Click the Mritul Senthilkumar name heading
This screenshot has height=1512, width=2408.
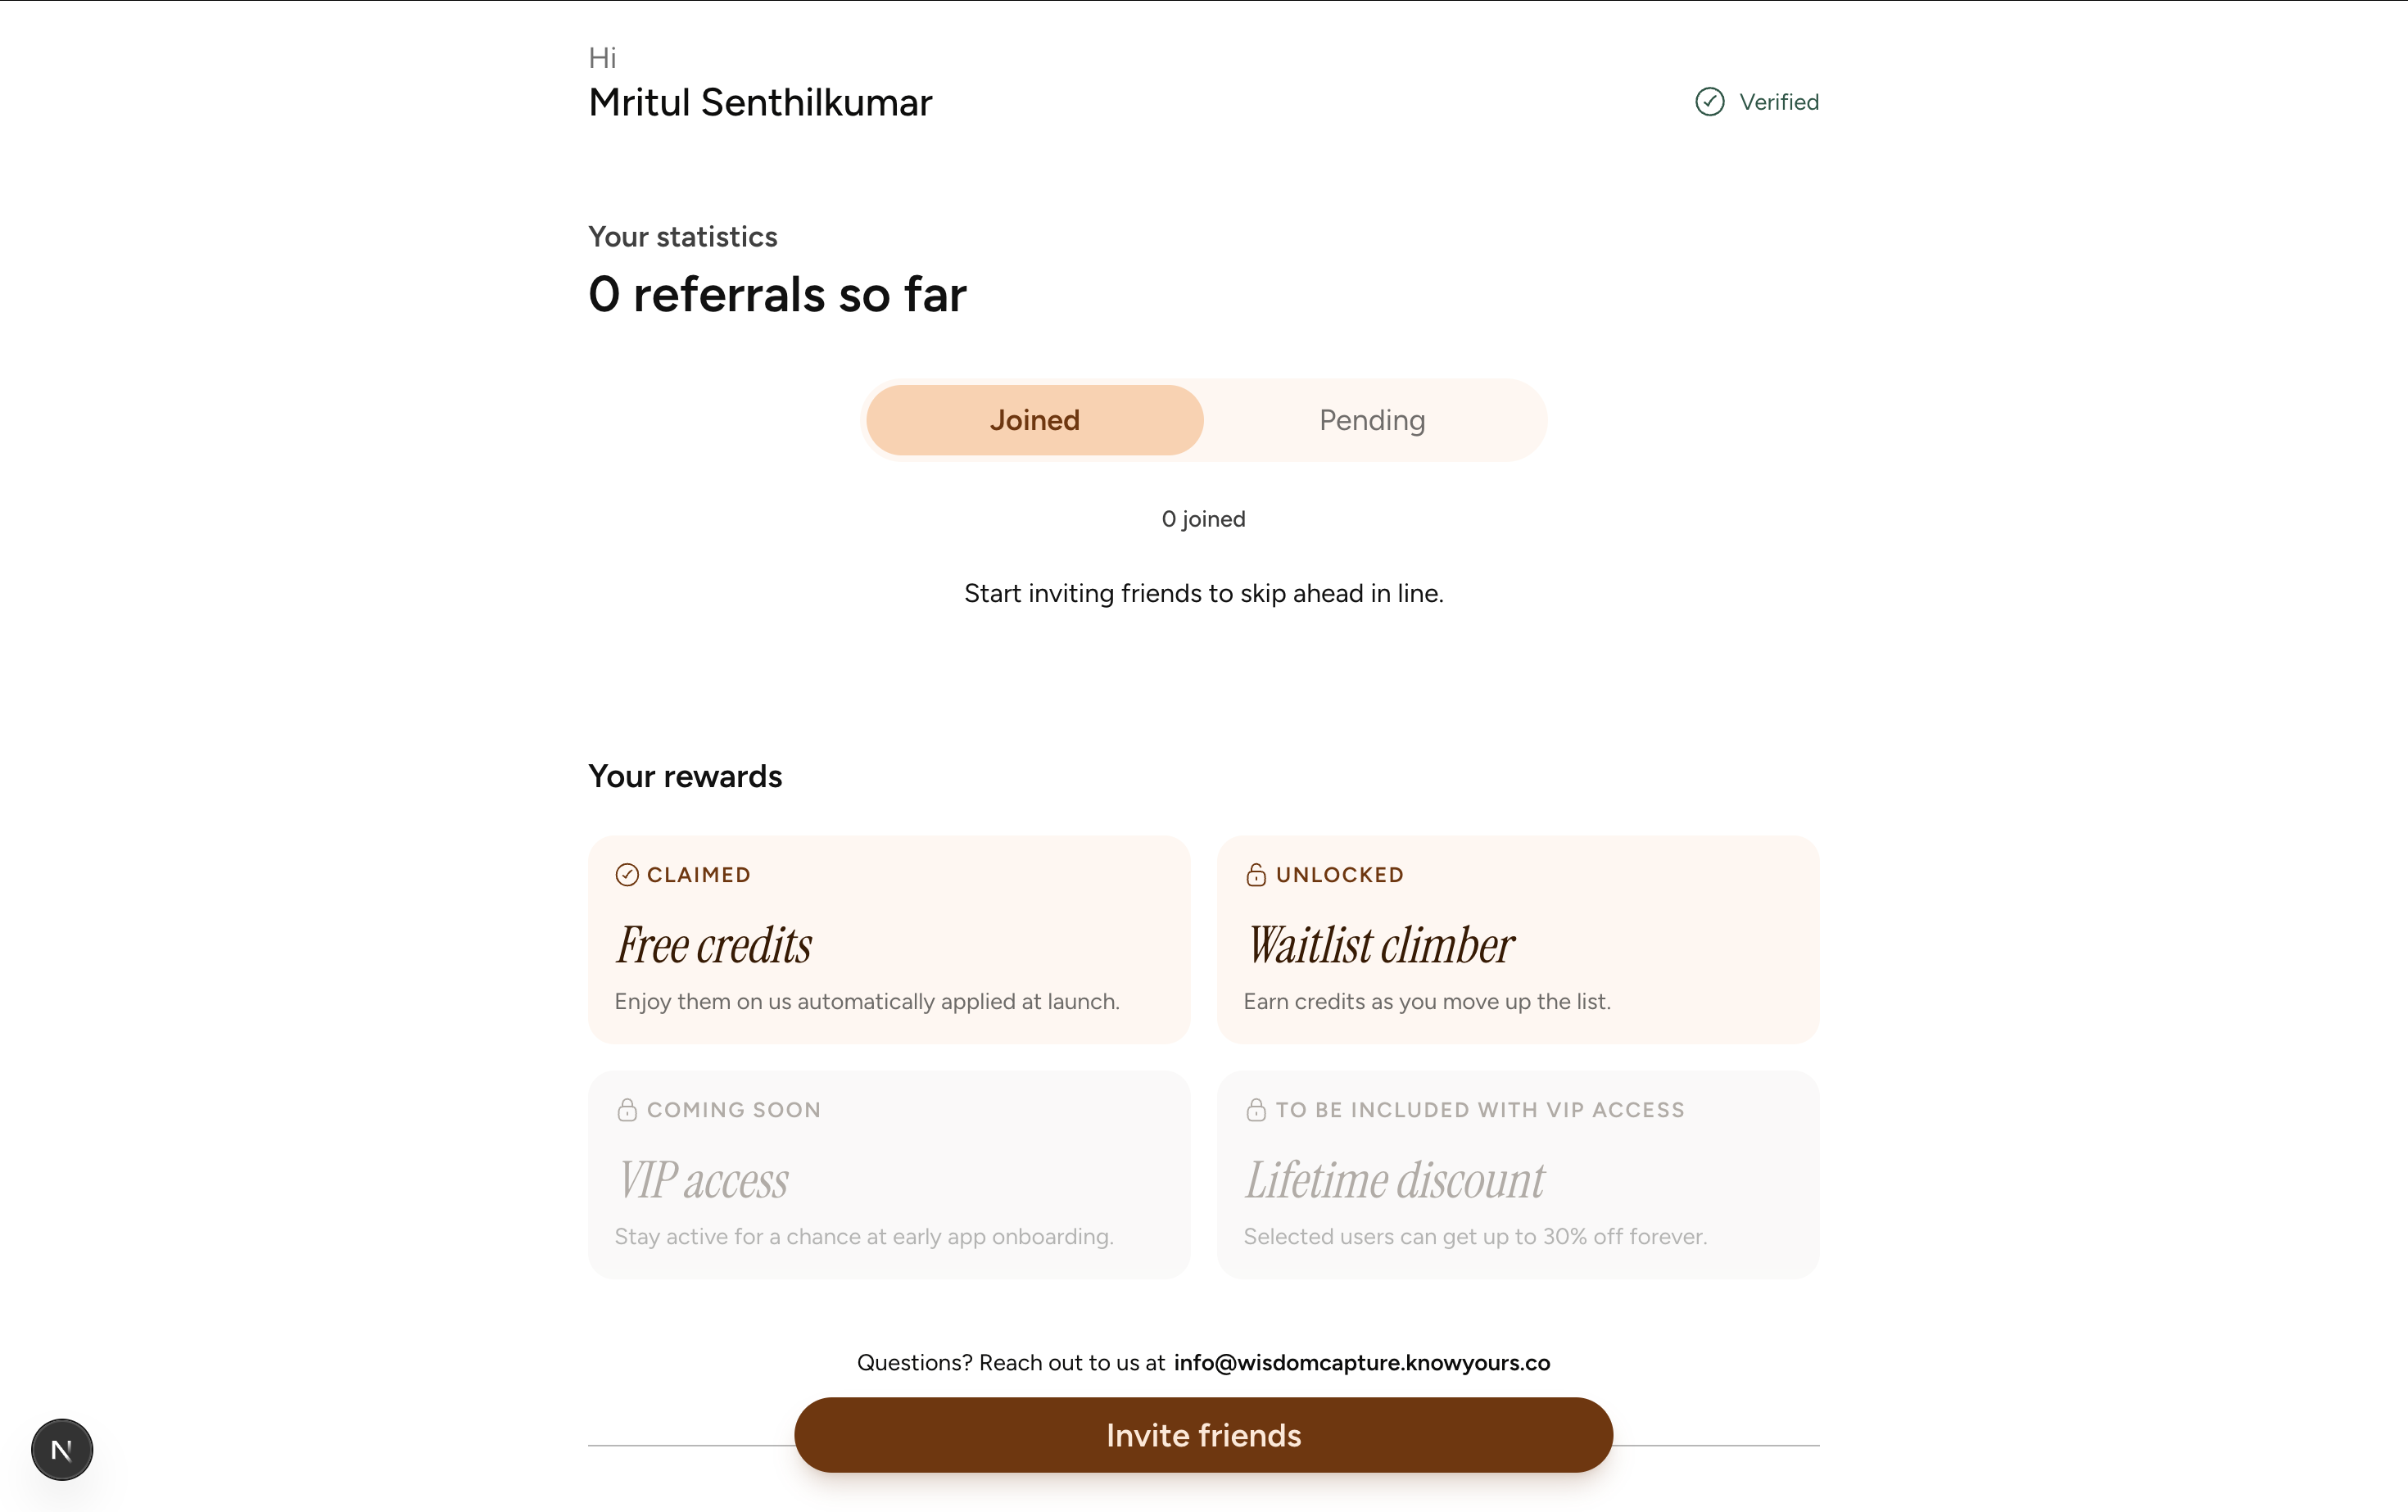(x=760, y=103)
